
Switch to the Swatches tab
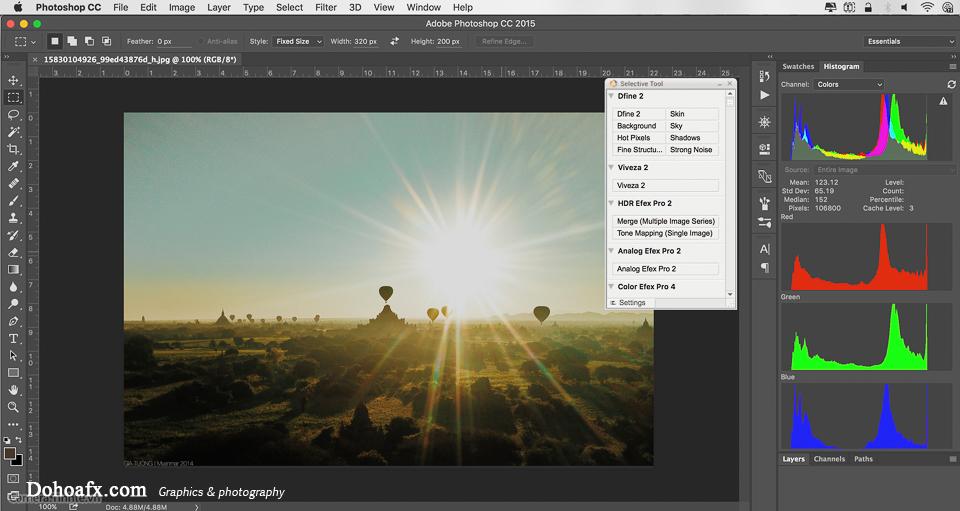(x=798, y=66)
